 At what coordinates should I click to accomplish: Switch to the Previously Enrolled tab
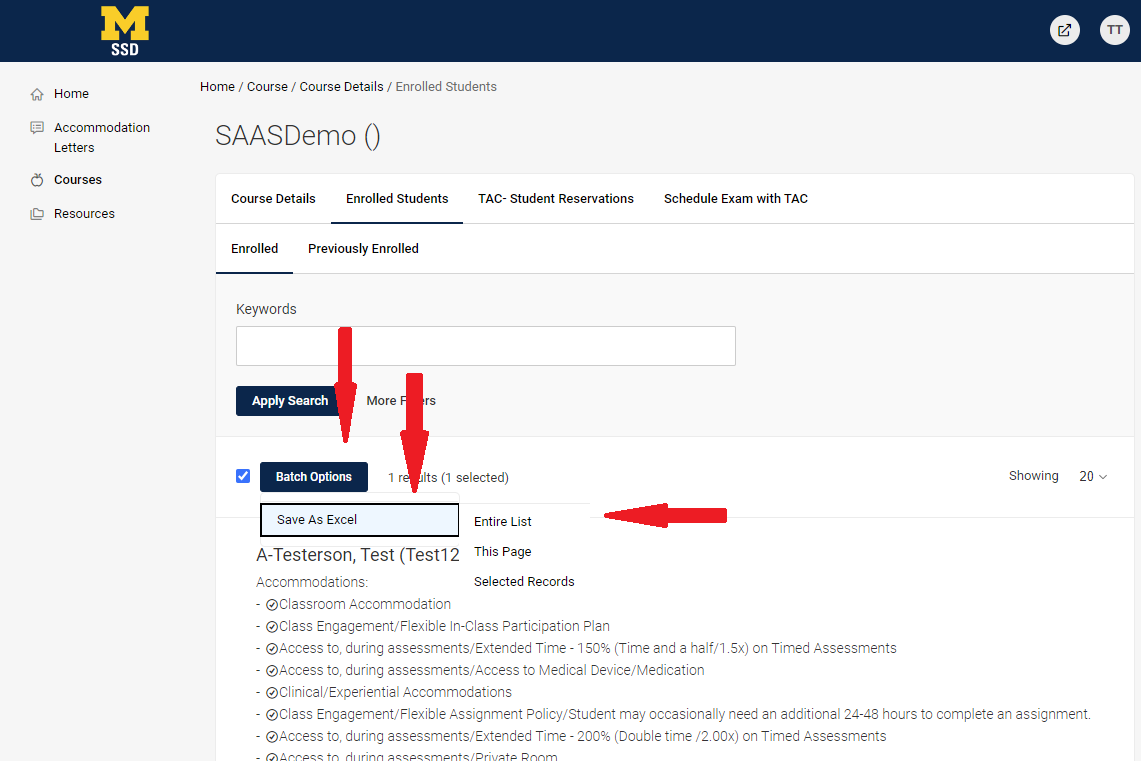click(x=363, y=249)
